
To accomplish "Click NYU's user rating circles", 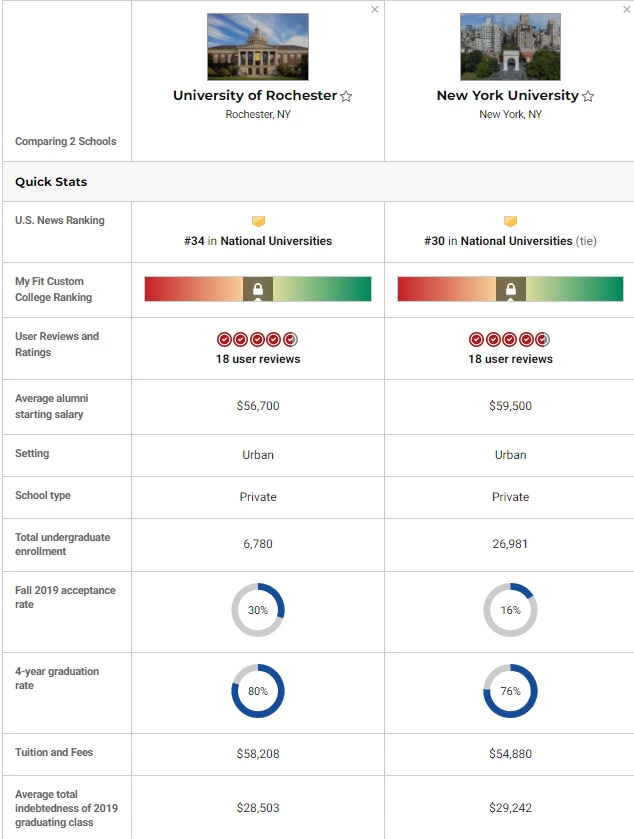I will pyautogui.click(x=509, y=339).
